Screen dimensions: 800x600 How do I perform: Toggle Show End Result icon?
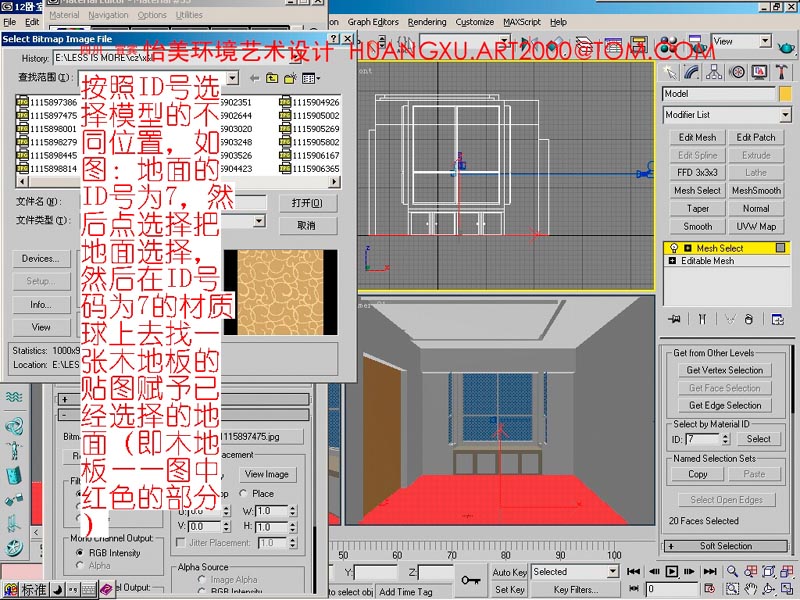703,319
